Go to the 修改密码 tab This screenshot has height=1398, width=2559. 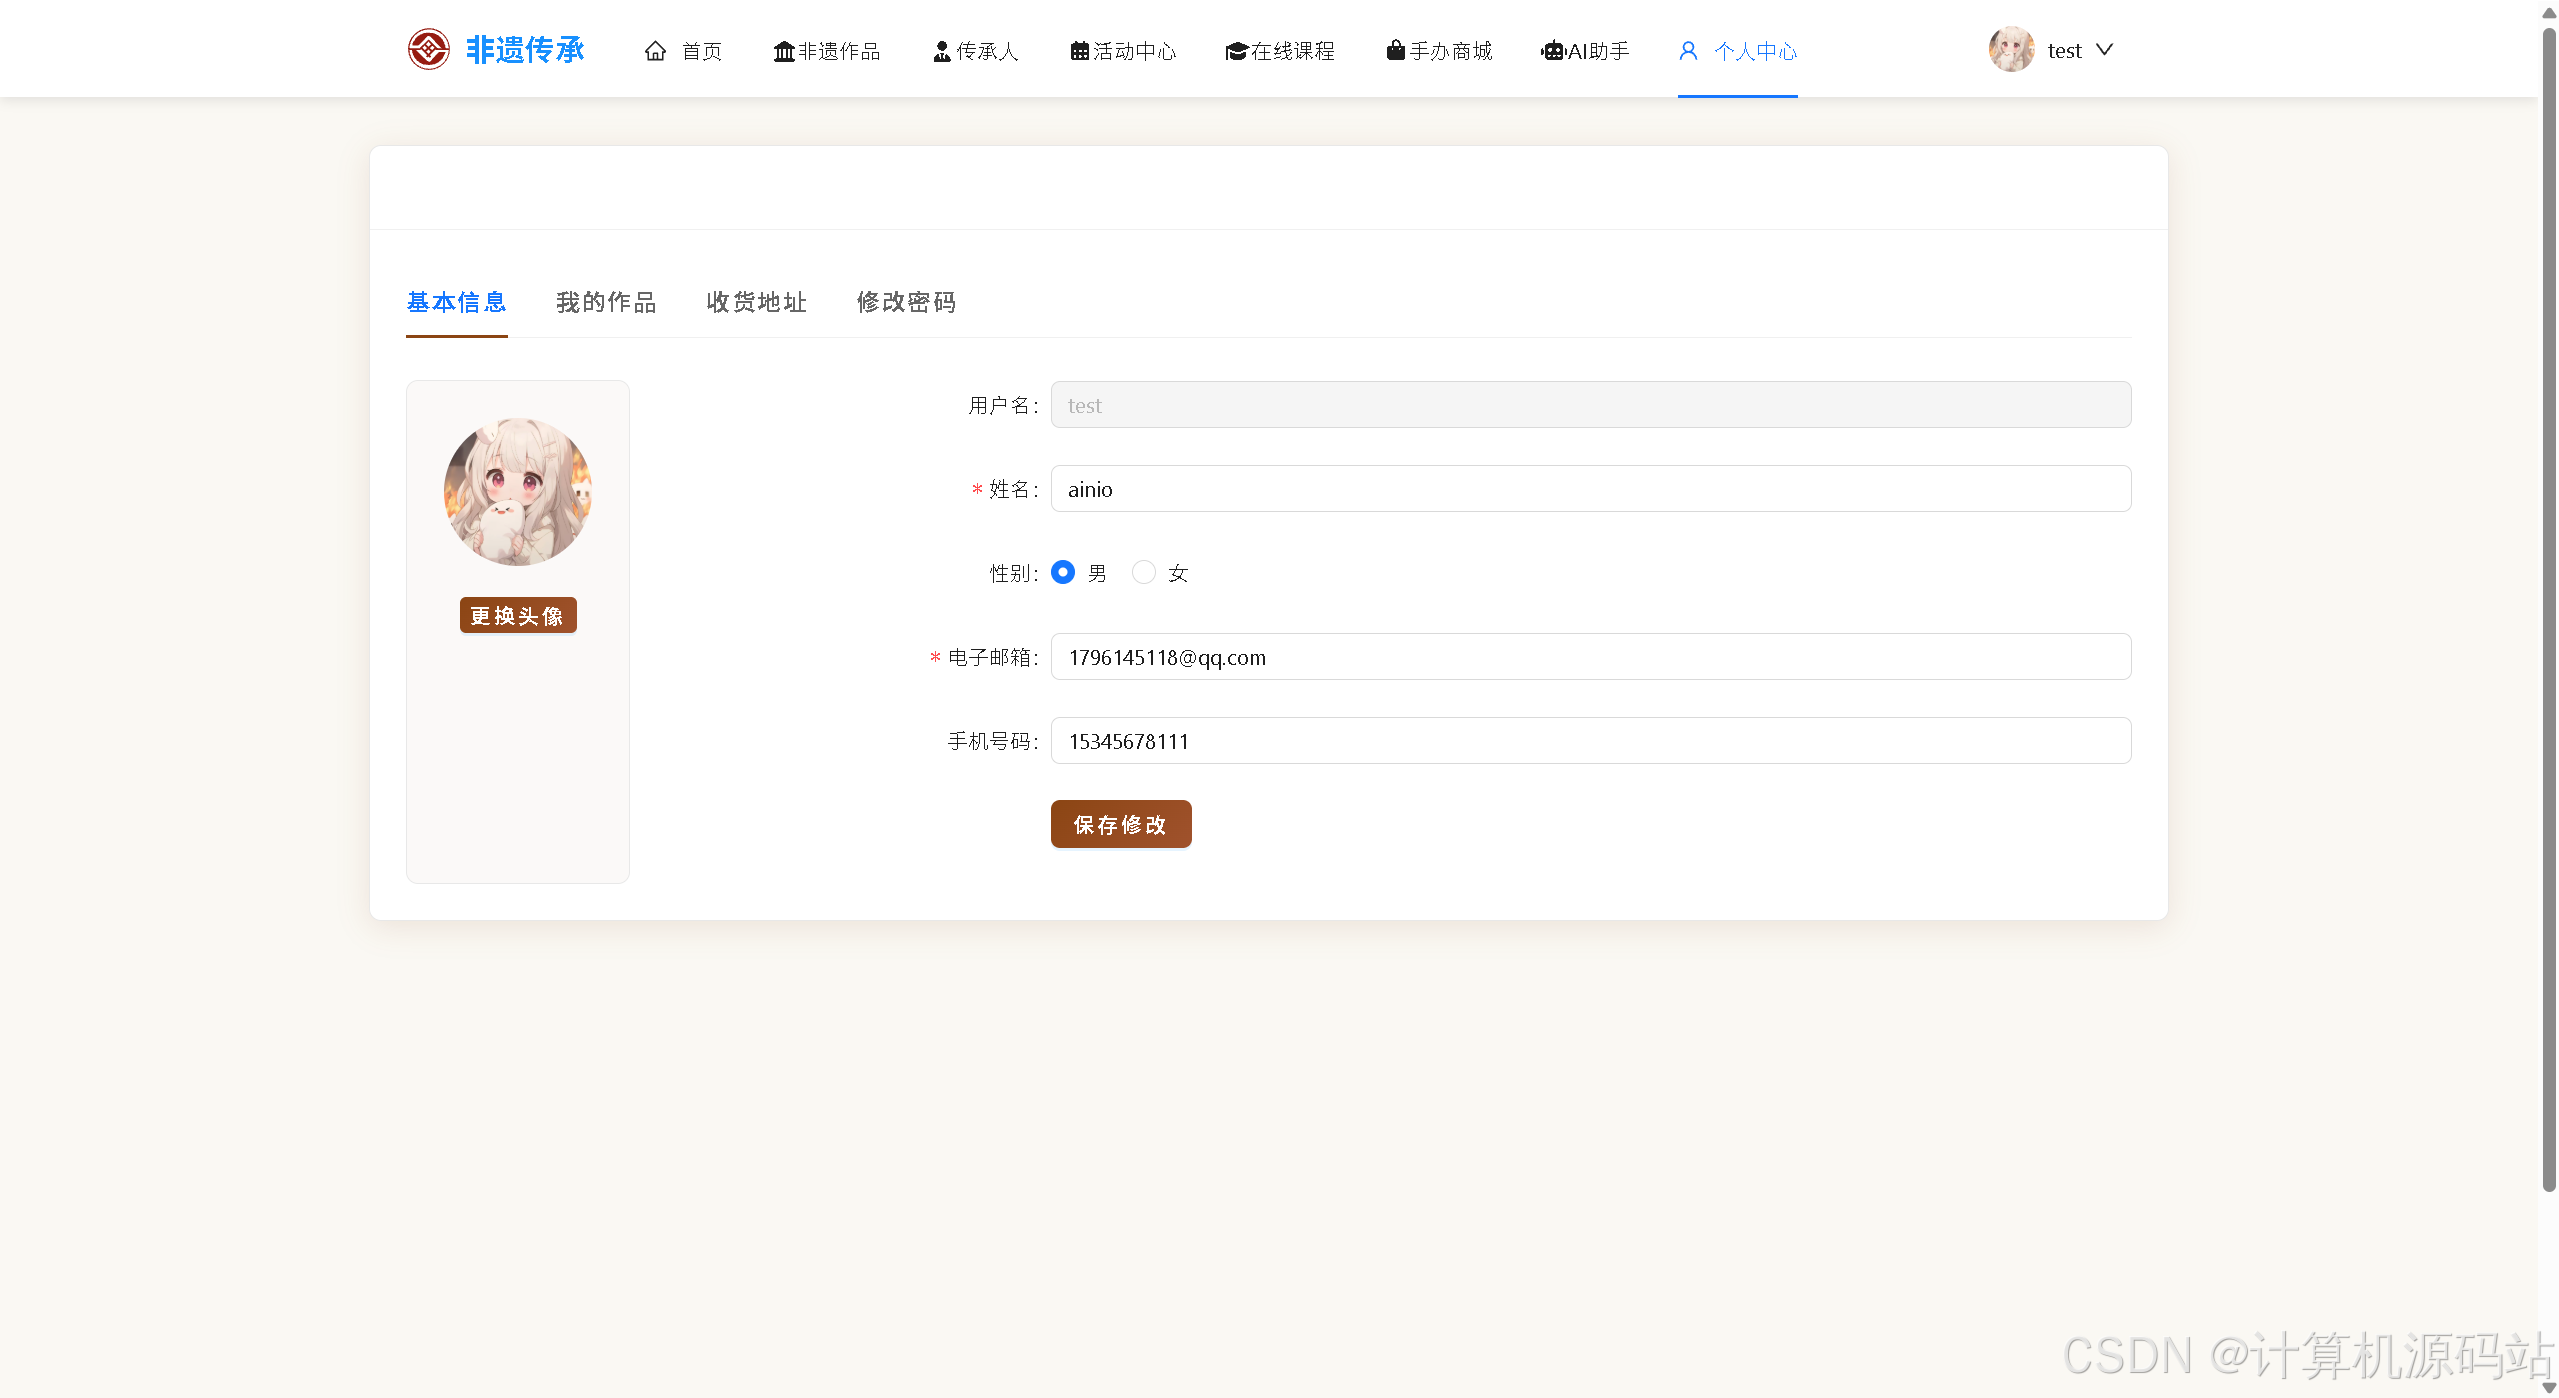coord(906,302)
